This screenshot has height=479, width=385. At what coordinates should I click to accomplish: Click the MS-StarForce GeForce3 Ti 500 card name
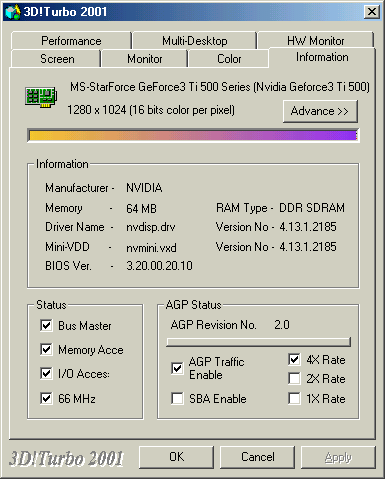[x=220, y=87]
